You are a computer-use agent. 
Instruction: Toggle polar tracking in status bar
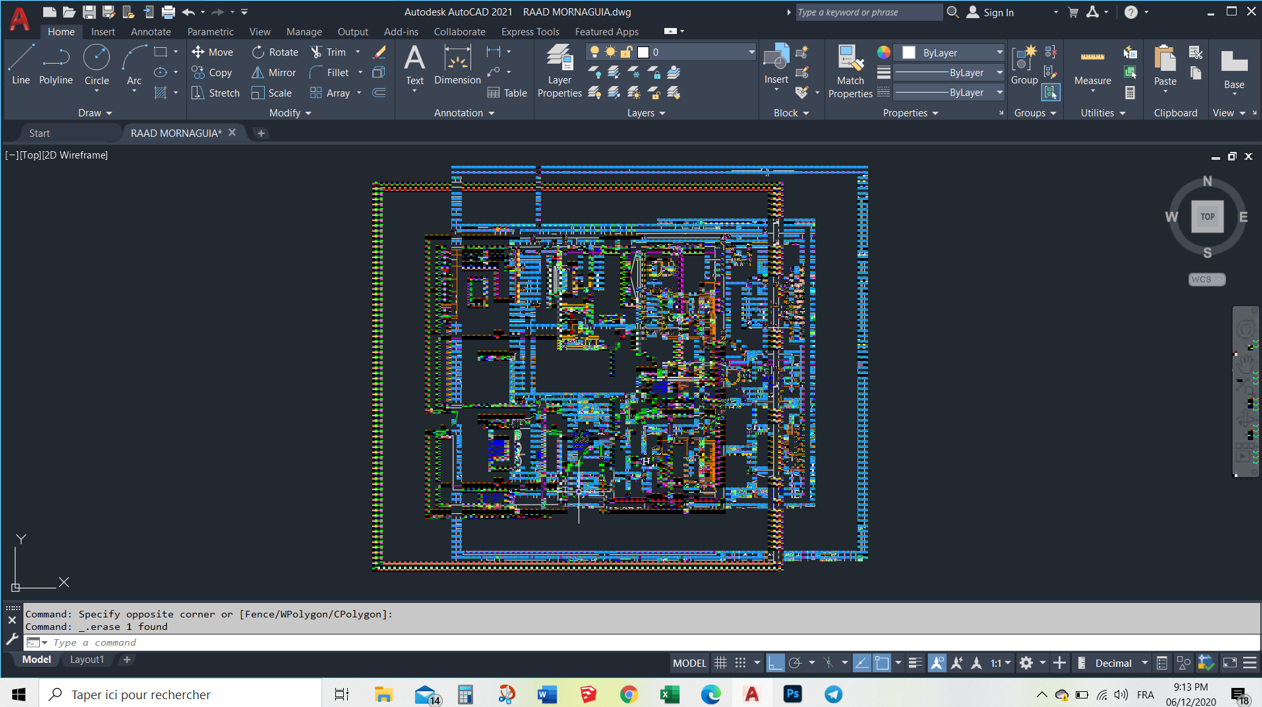click(x=795, y=663)
